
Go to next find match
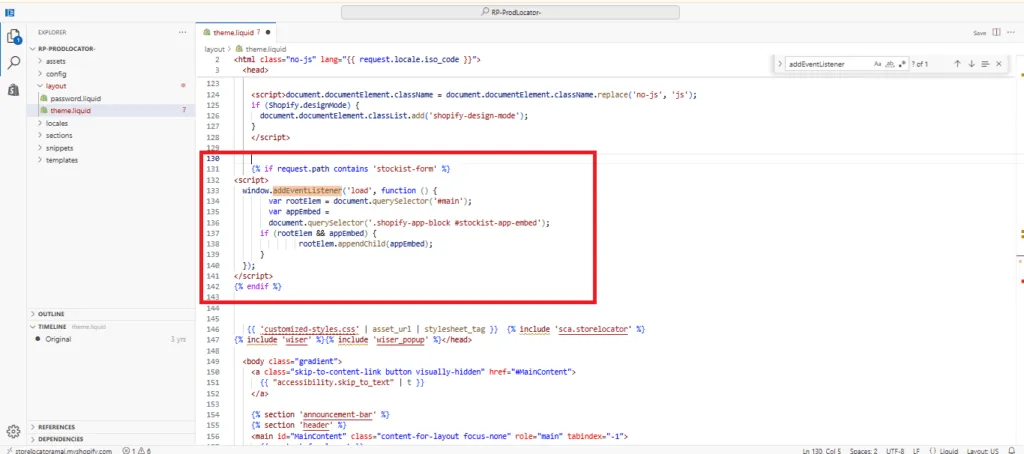[971, 64]
